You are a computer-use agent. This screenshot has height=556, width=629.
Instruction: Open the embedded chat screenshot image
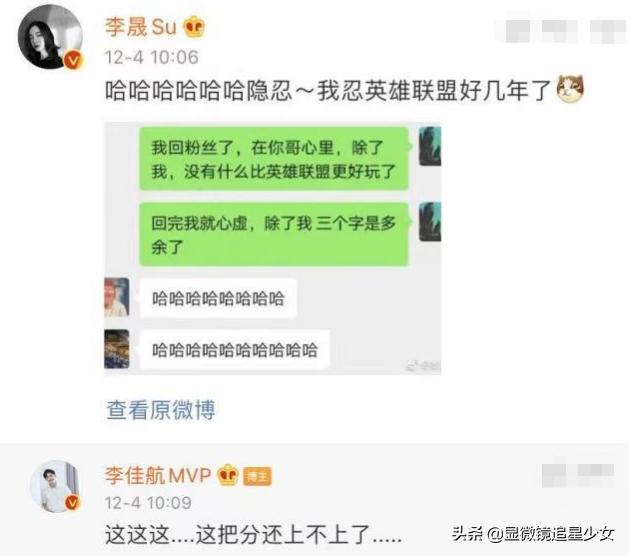(273, 248)
